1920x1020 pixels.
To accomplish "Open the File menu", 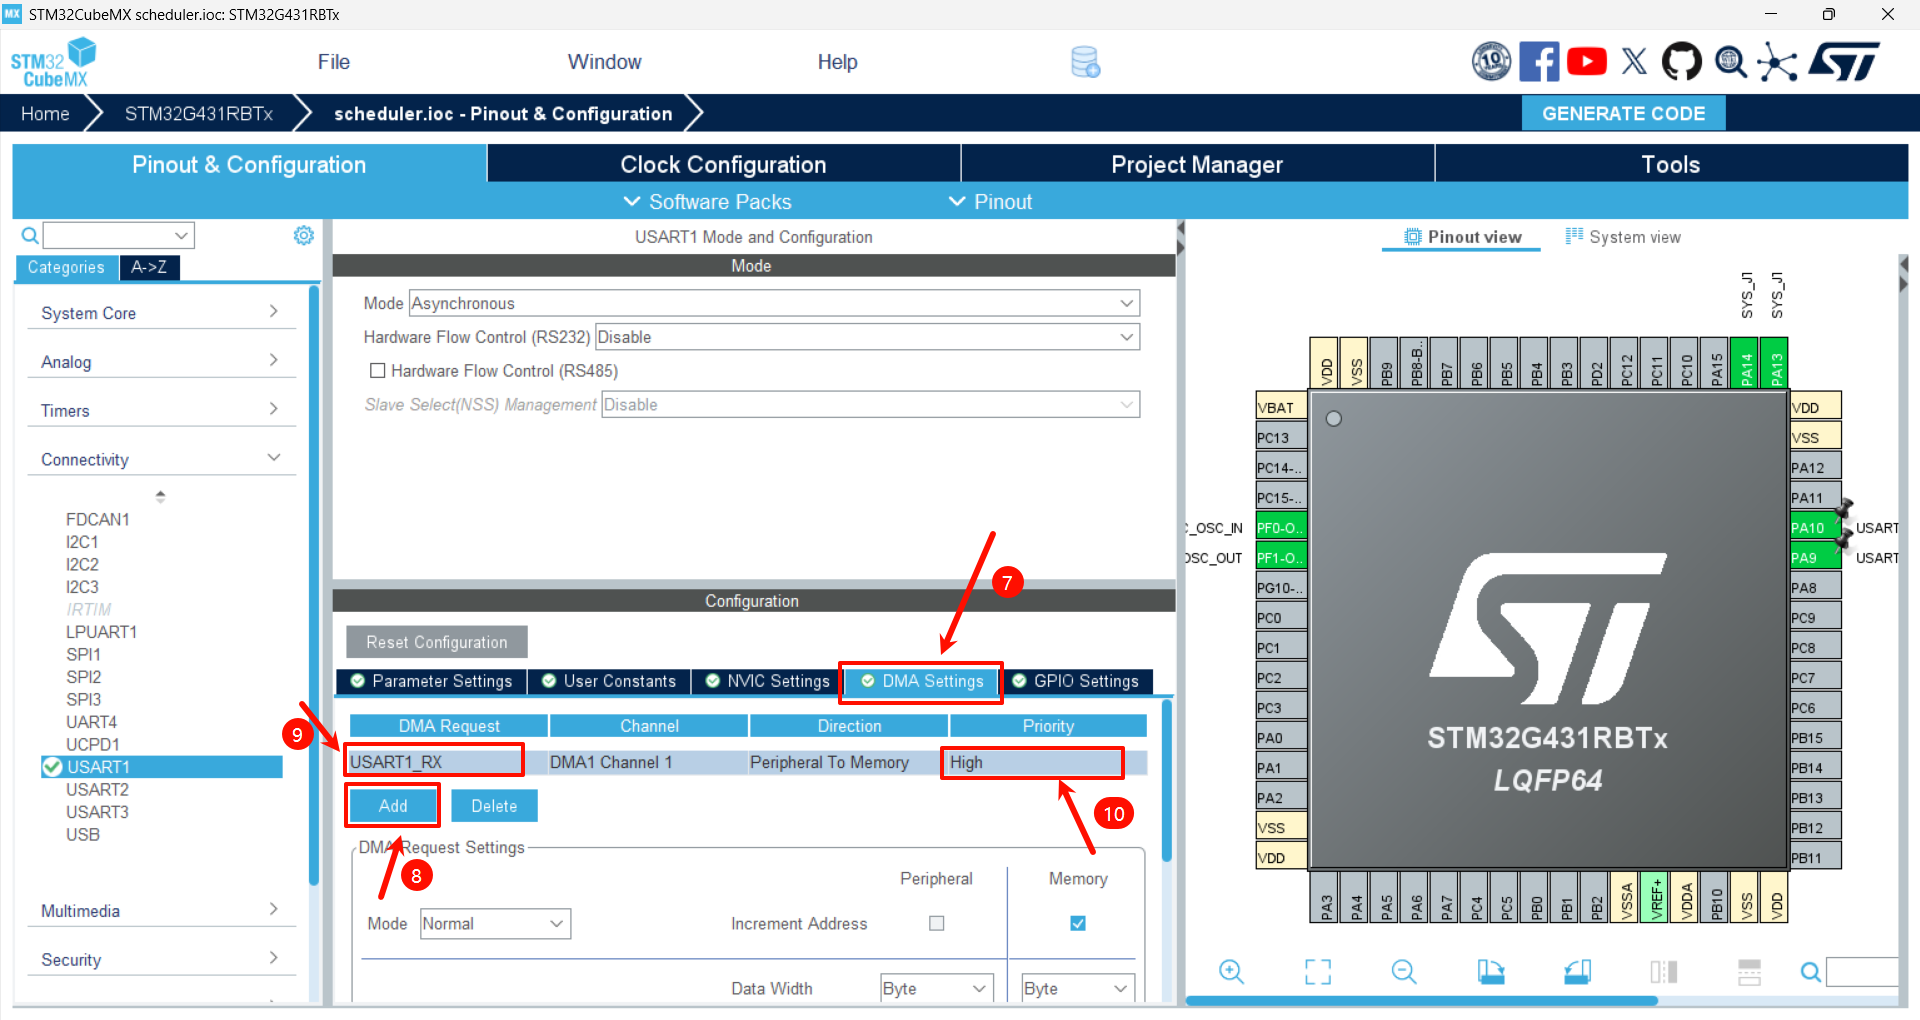I will (334, 62).
